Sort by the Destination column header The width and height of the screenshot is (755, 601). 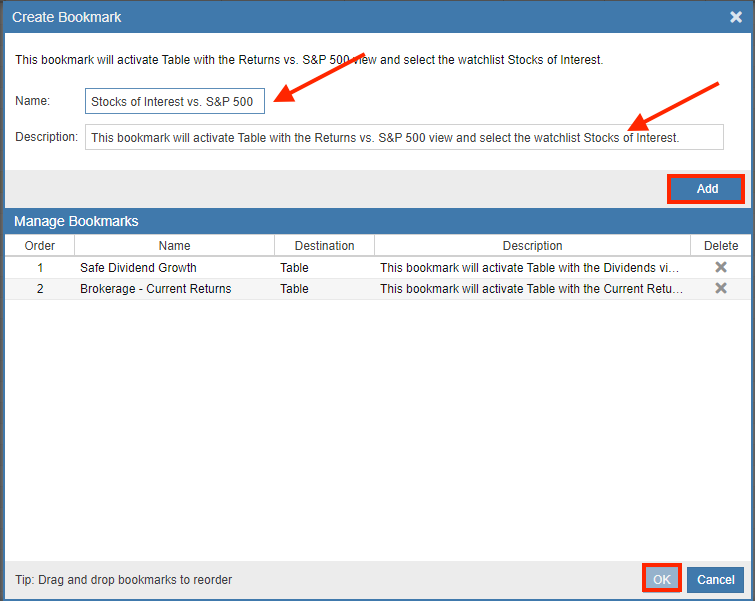click(325, 246)
